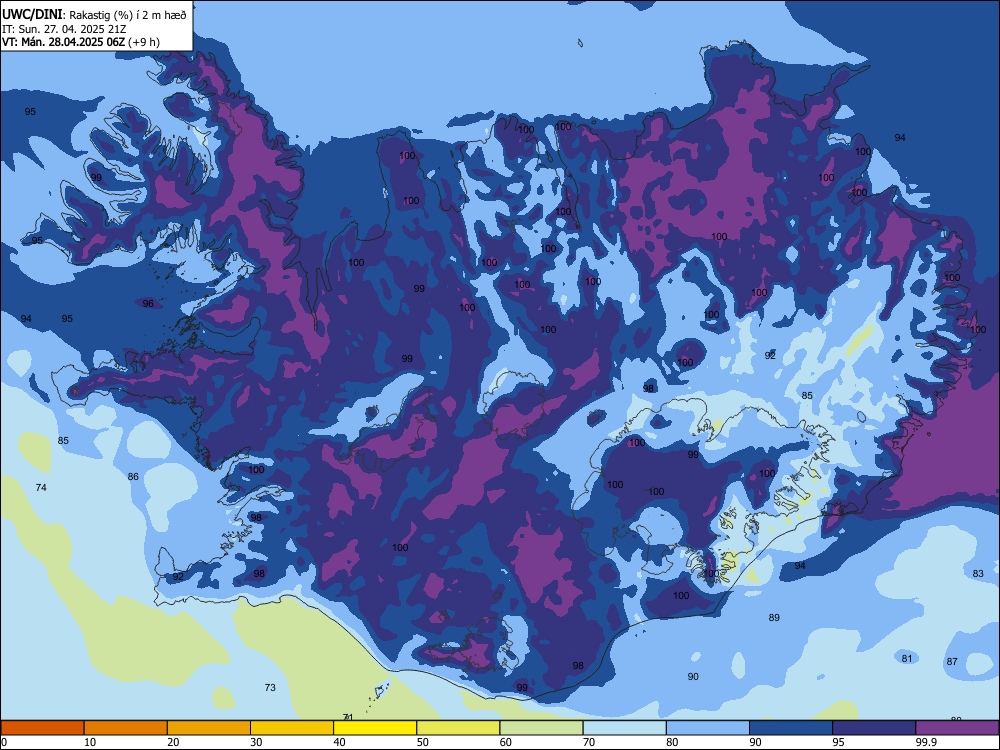The height and width of the screenshot is (750, 1000).
Task: Click the 'UWC/DINI' title text
Action: coord(32,14)
